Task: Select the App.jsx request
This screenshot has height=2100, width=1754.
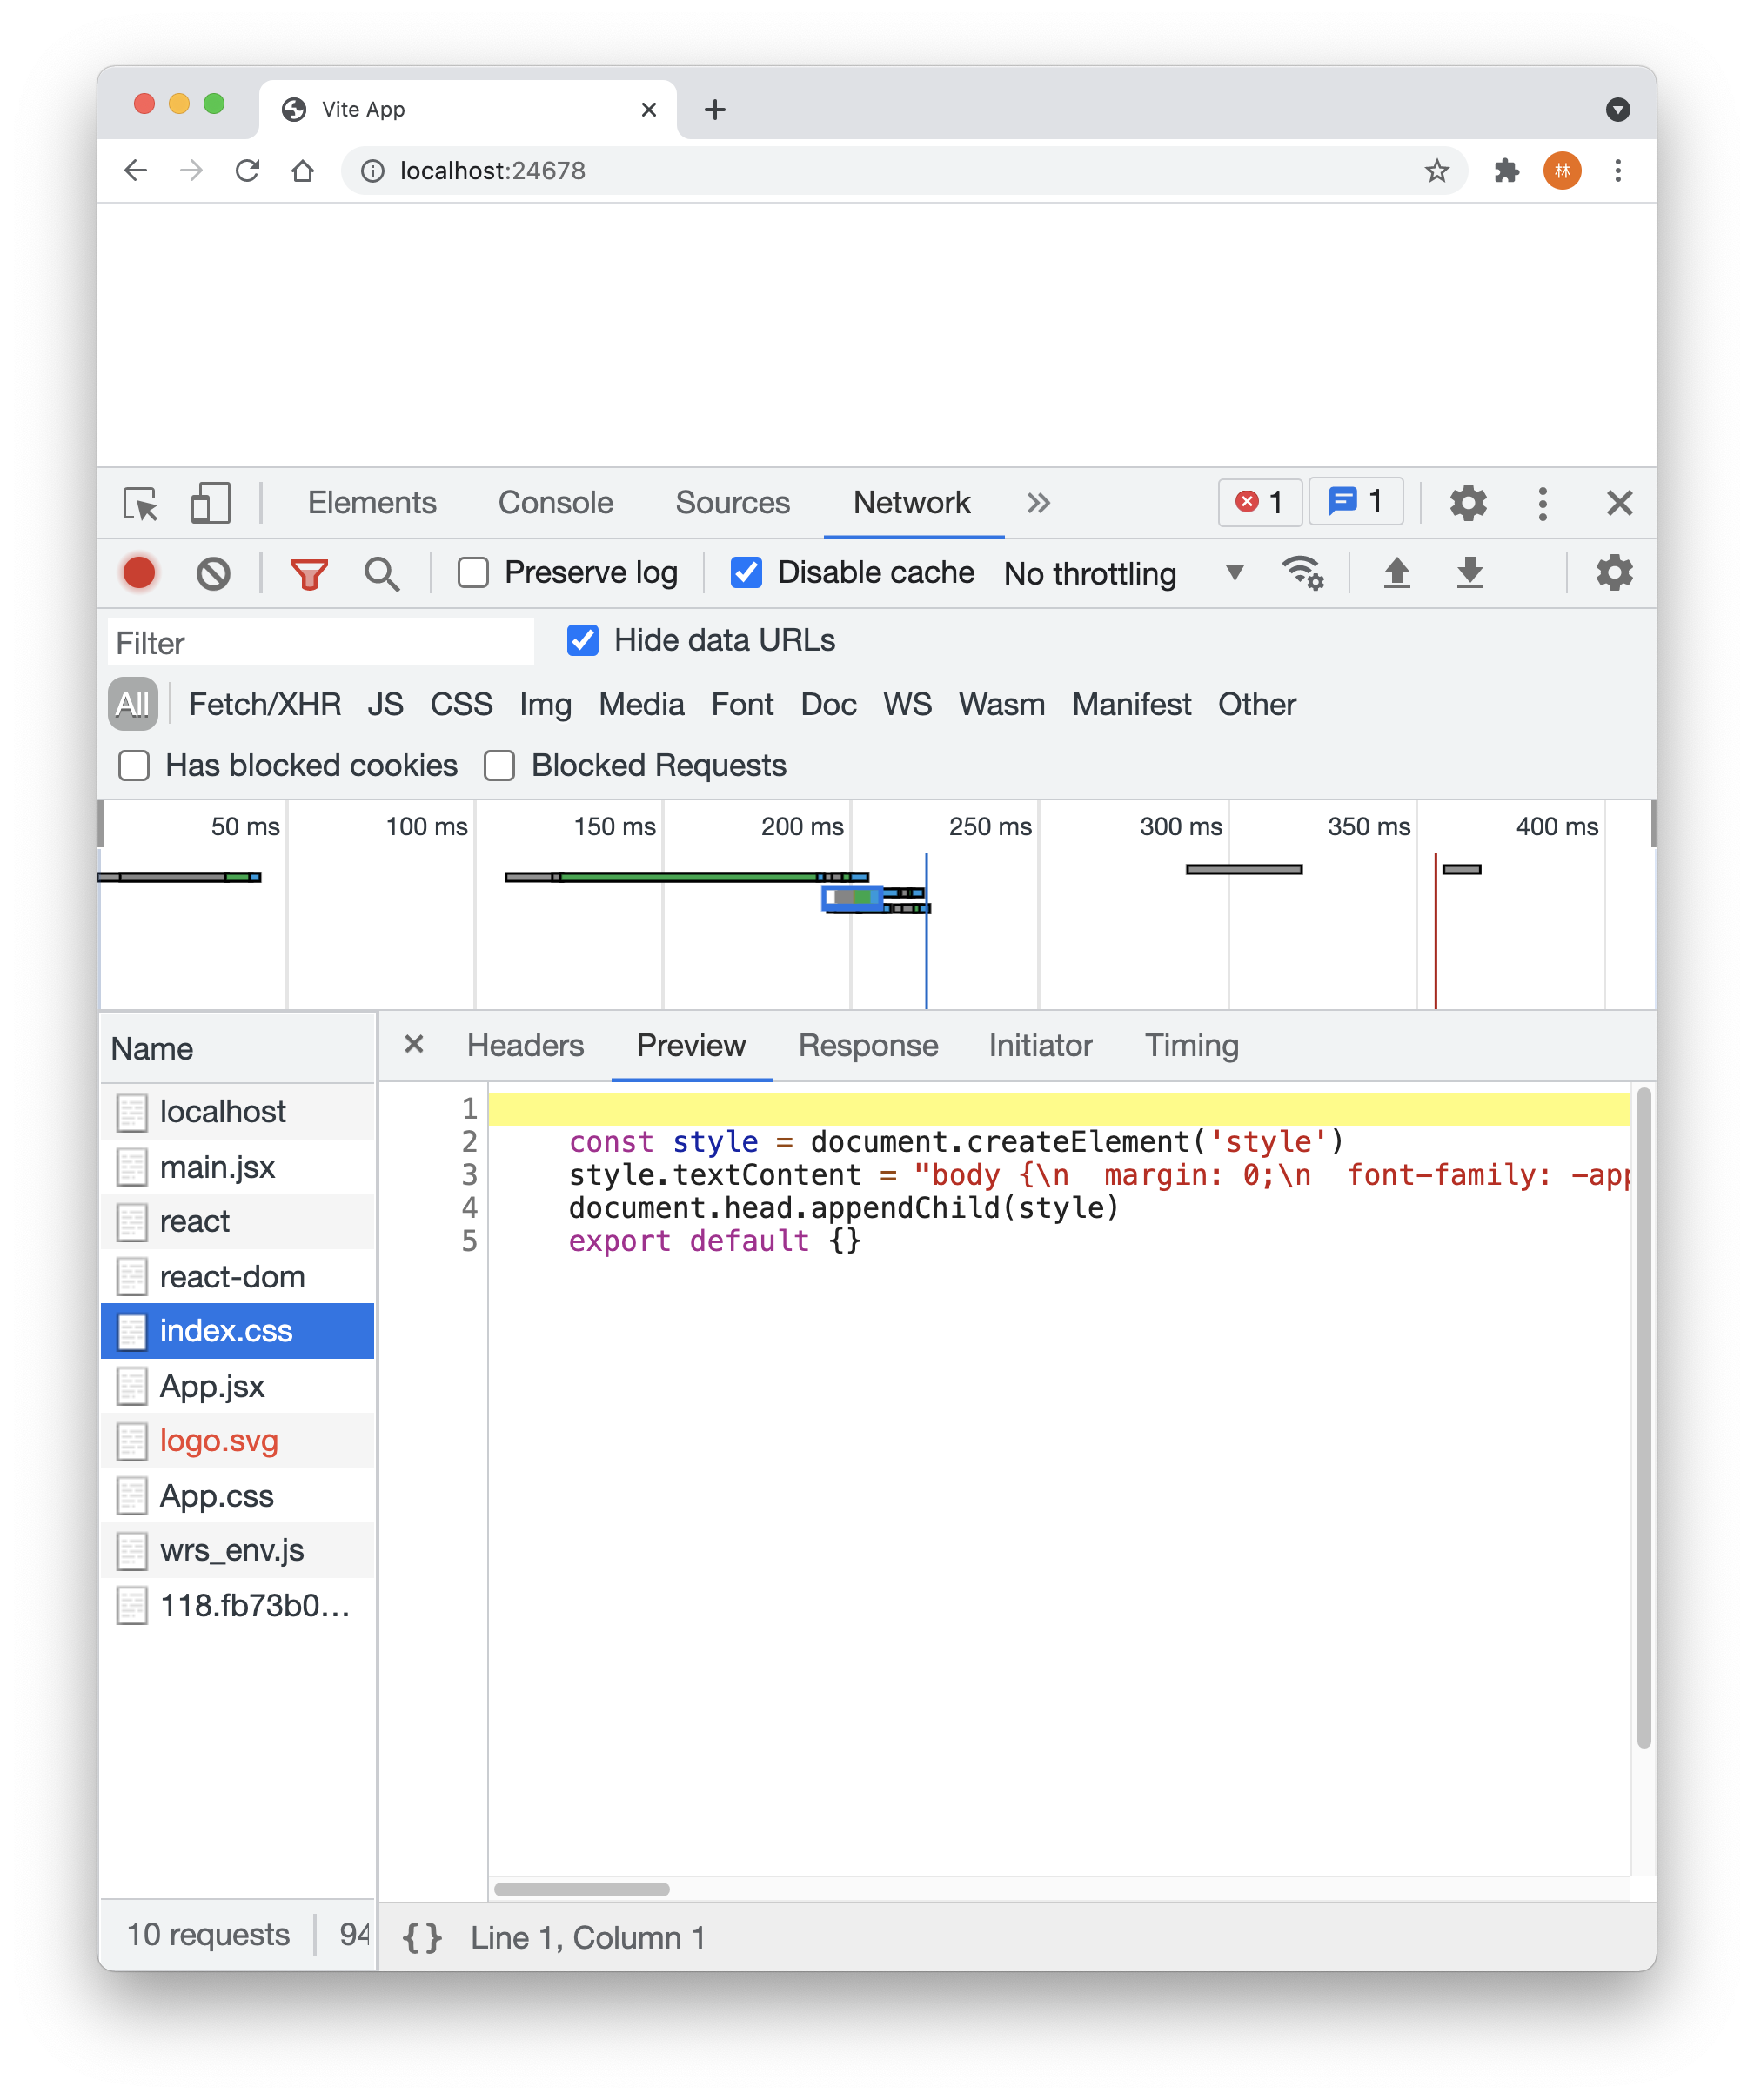Action: click(238, 1386)
